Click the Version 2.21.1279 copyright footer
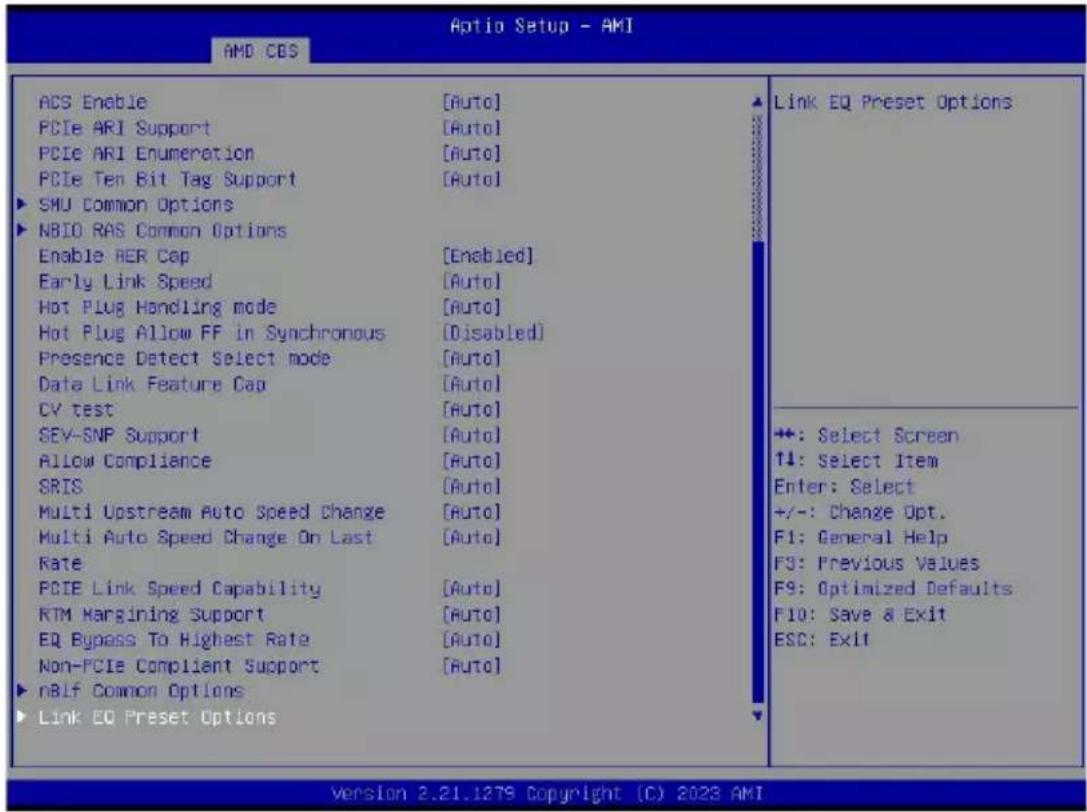Screen dimensions: 1087x812 (x=547, y=793)
